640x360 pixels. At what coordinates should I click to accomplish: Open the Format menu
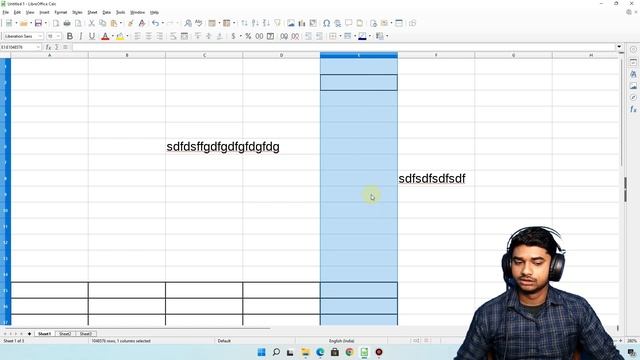tap(61, 13)
